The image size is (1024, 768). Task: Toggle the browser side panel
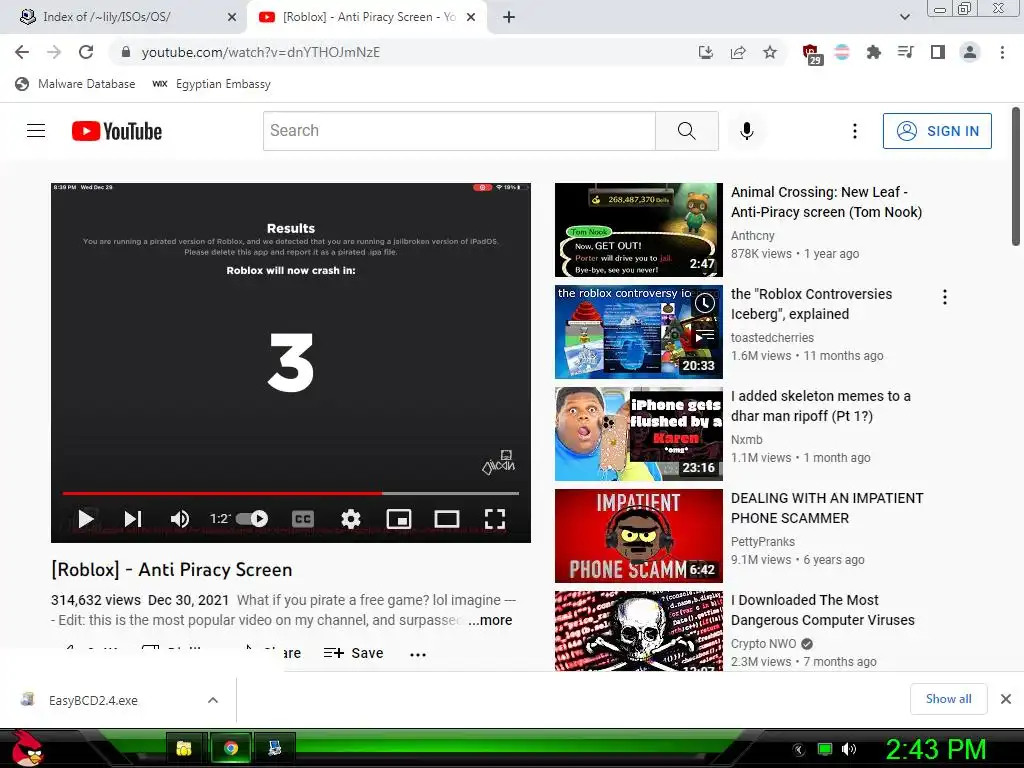(938, 52)
